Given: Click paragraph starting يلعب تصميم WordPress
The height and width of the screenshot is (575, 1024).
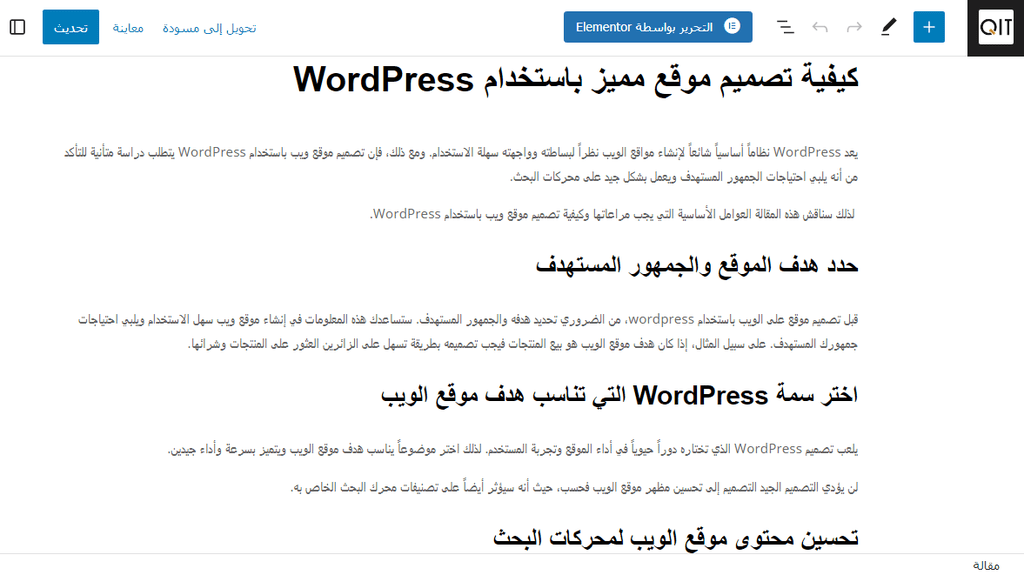Looking at the screenshot, I should (x=513, y=449).
